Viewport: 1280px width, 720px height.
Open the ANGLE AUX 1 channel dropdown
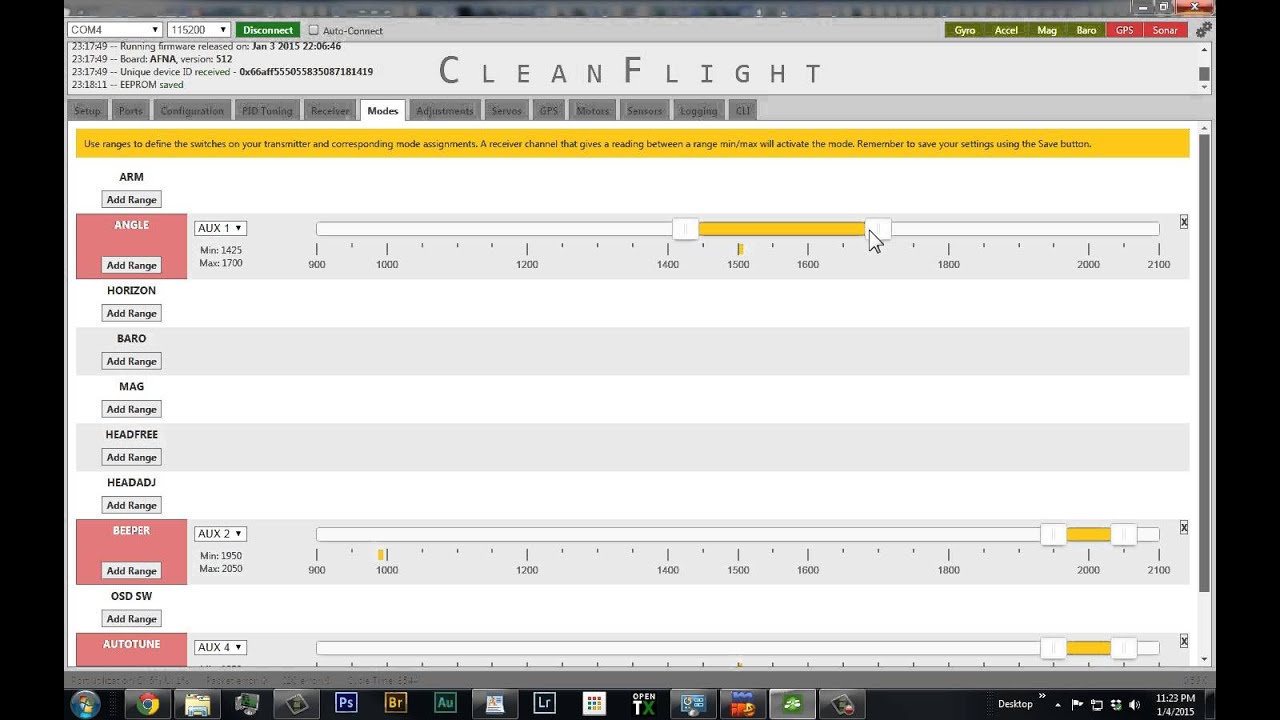pyautogui.click(x=220, y=228)
